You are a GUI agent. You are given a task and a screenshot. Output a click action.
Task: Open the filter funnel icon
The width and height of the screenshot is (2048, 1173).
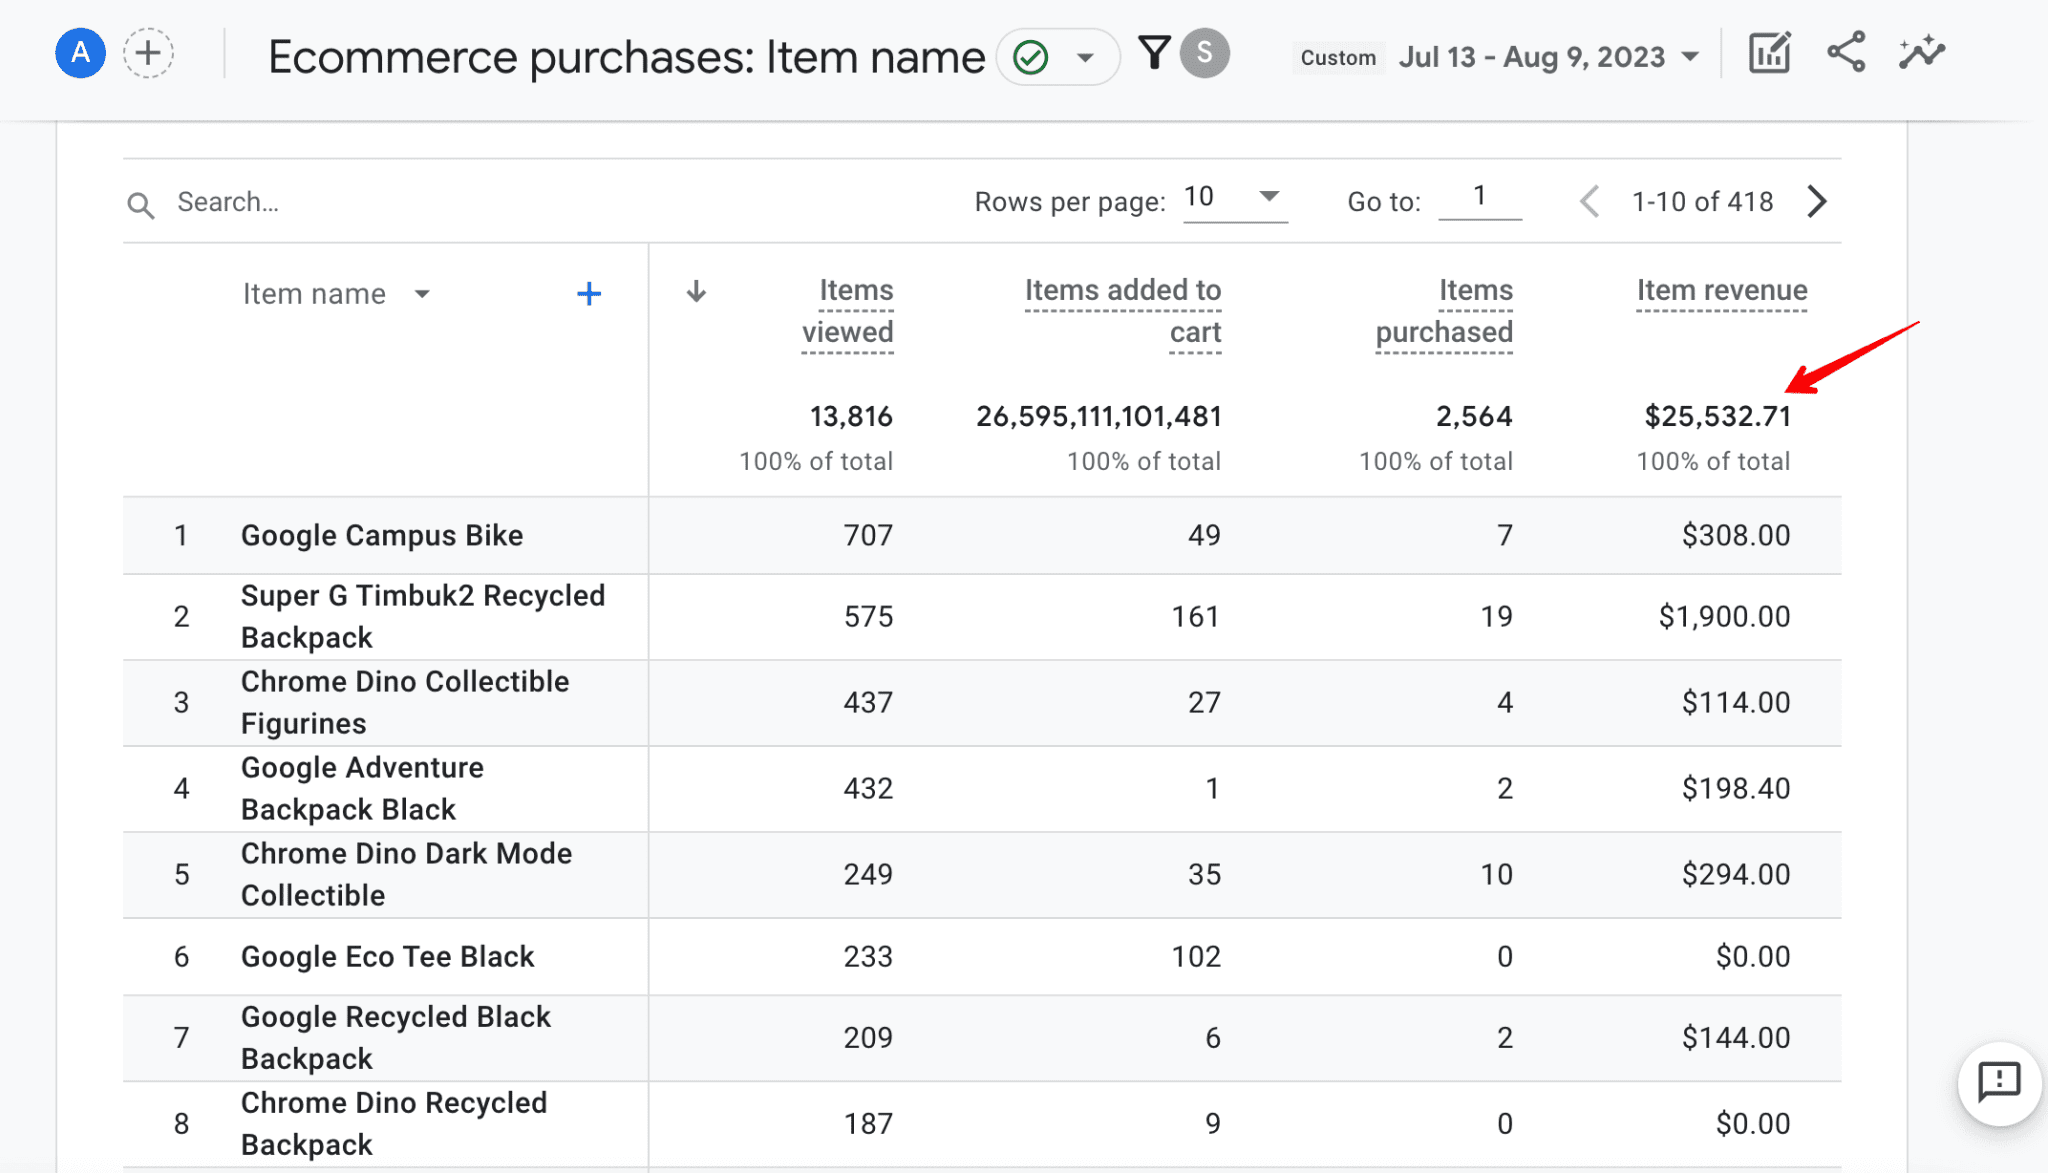pyautogui.click(x=1154, y=53)
